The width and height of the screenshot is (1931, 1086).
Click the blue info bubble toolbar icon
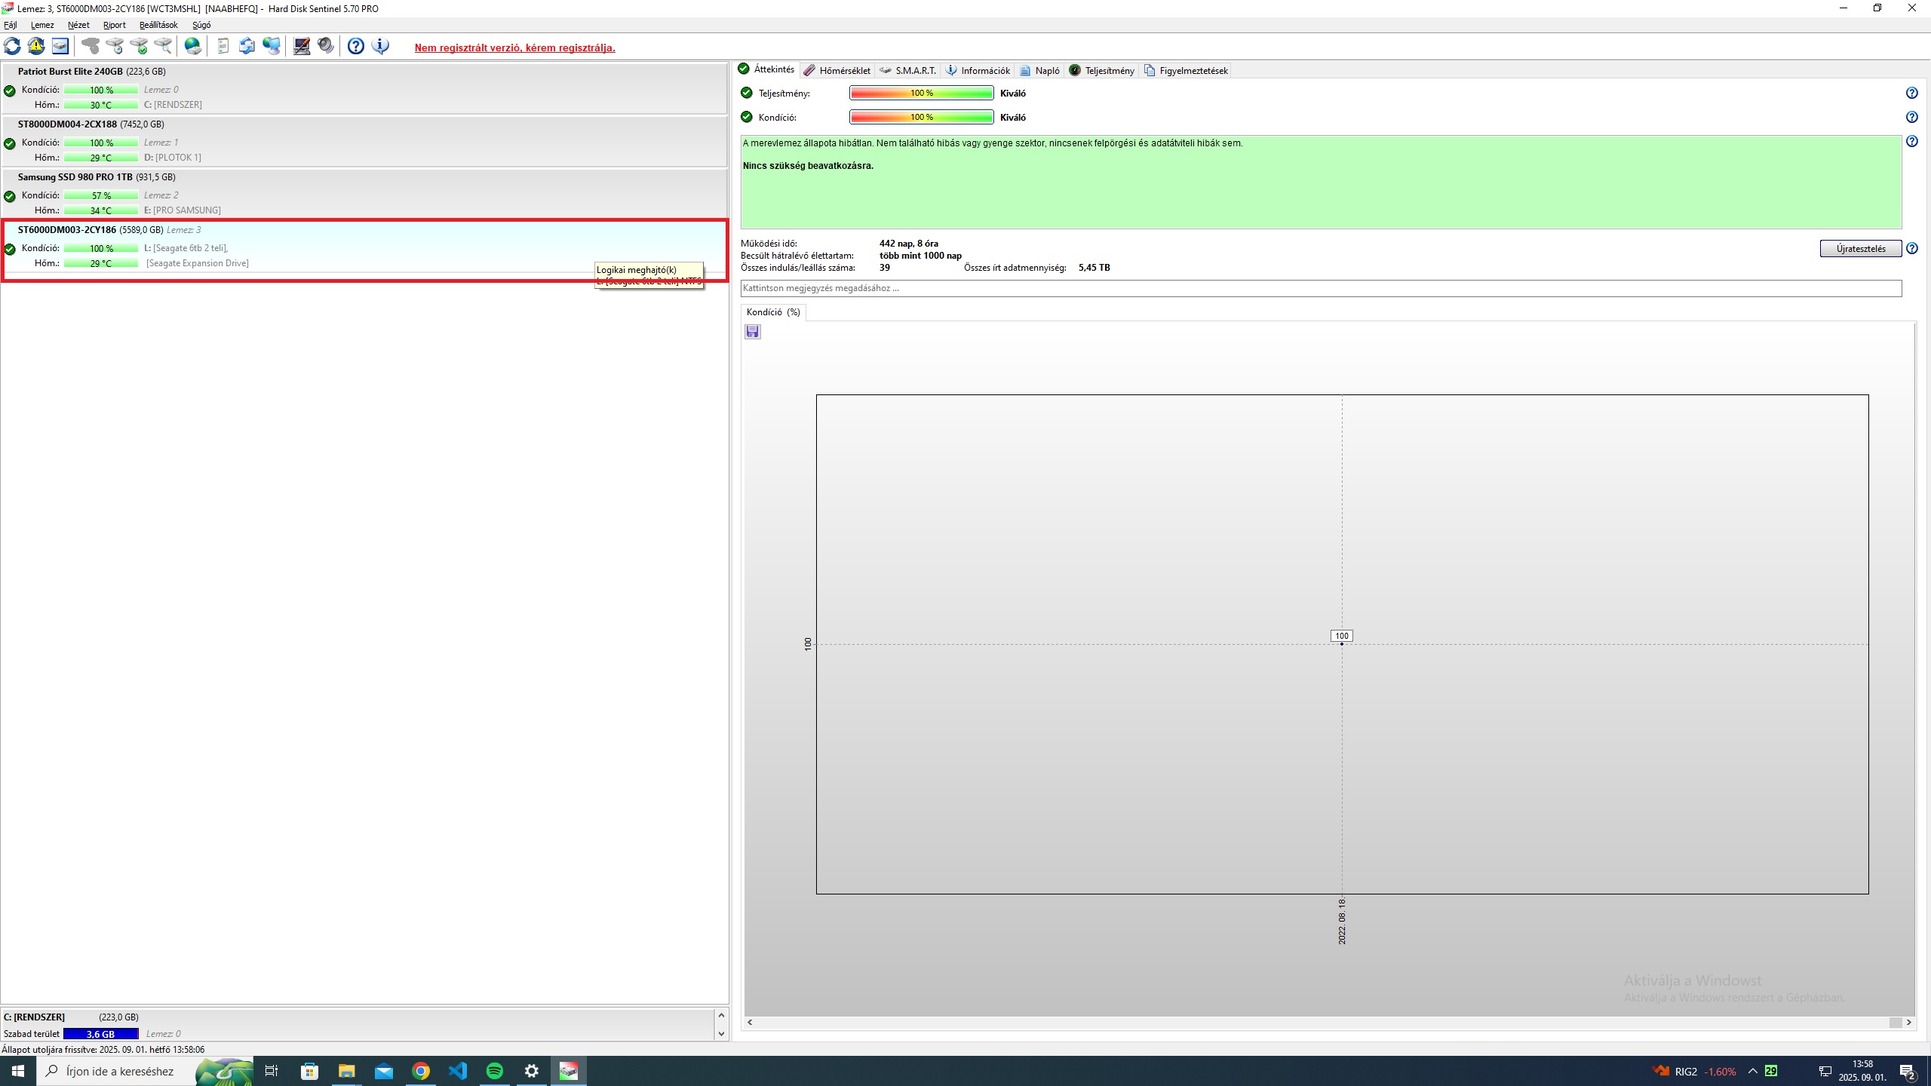pyautogui.click(x=380, y=46)
